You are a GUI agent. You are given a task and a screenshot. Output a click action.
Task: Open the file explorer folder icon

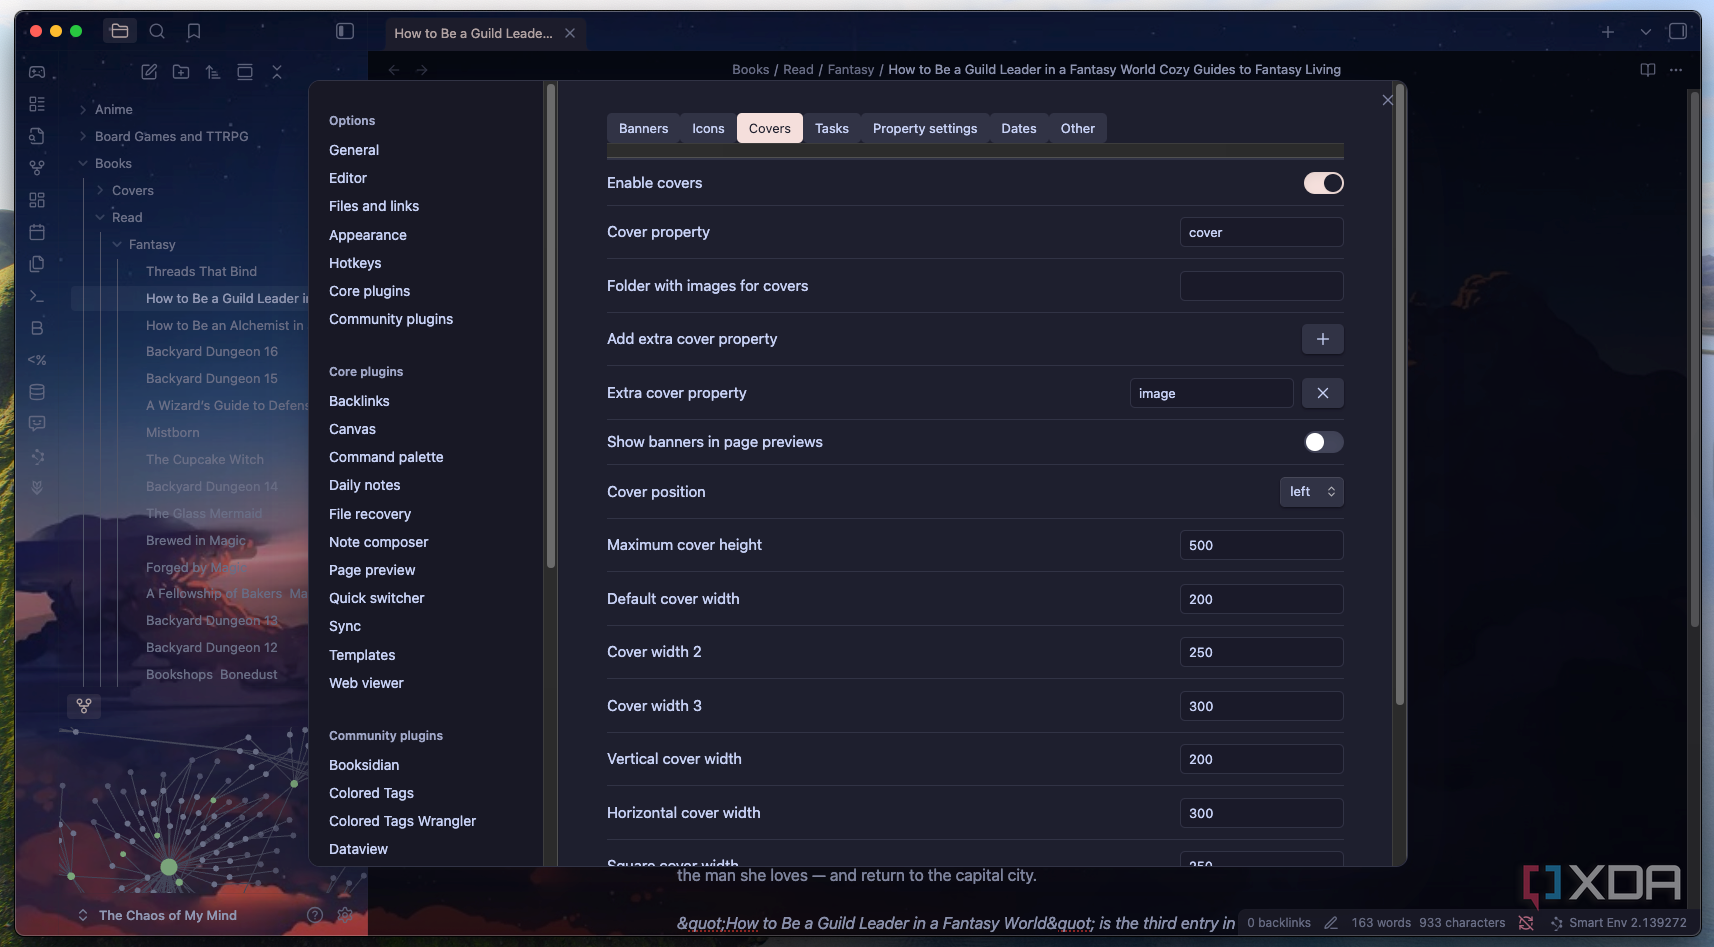click(120, 31)
